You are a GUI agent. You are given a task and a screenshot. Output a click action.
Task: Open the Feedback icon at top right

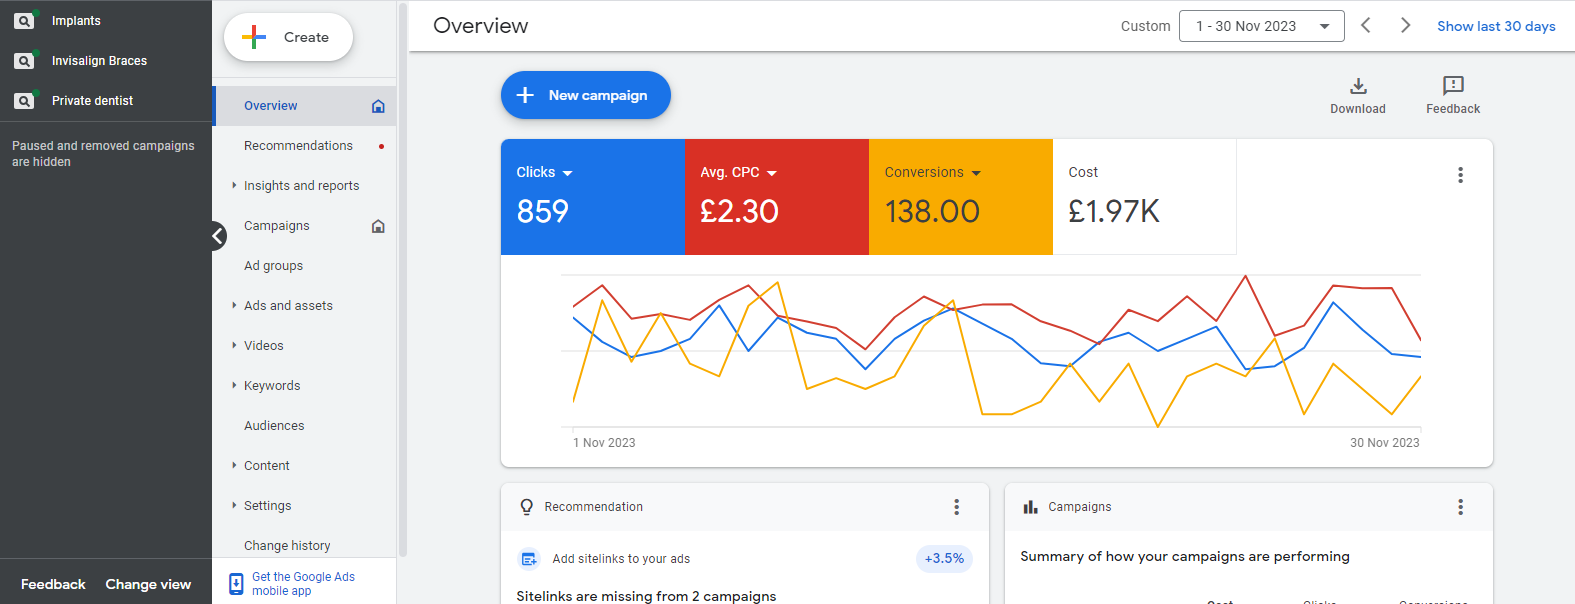(1452, 86)
